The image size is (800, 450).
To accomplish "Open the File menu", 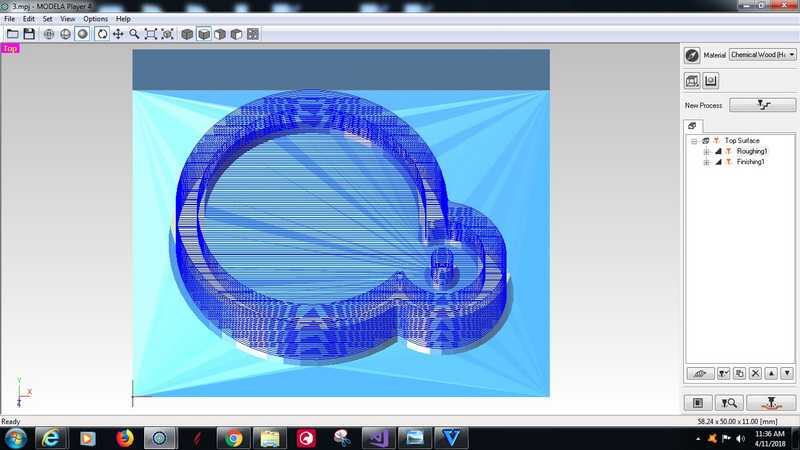I will click(x=10, y=19).
